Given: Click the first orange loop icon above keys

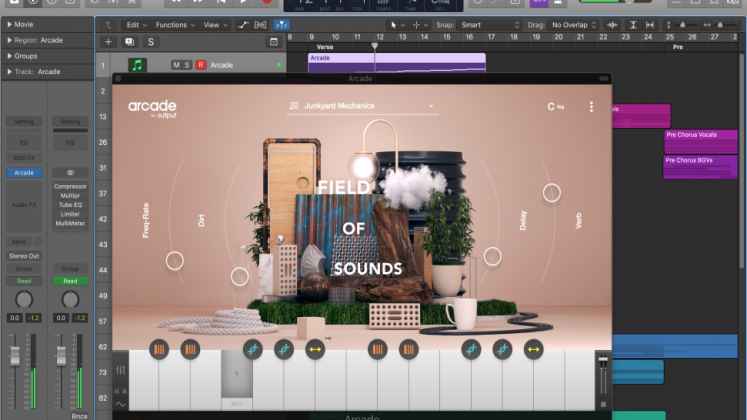Looking at the screenshot, I should [158, 349].
